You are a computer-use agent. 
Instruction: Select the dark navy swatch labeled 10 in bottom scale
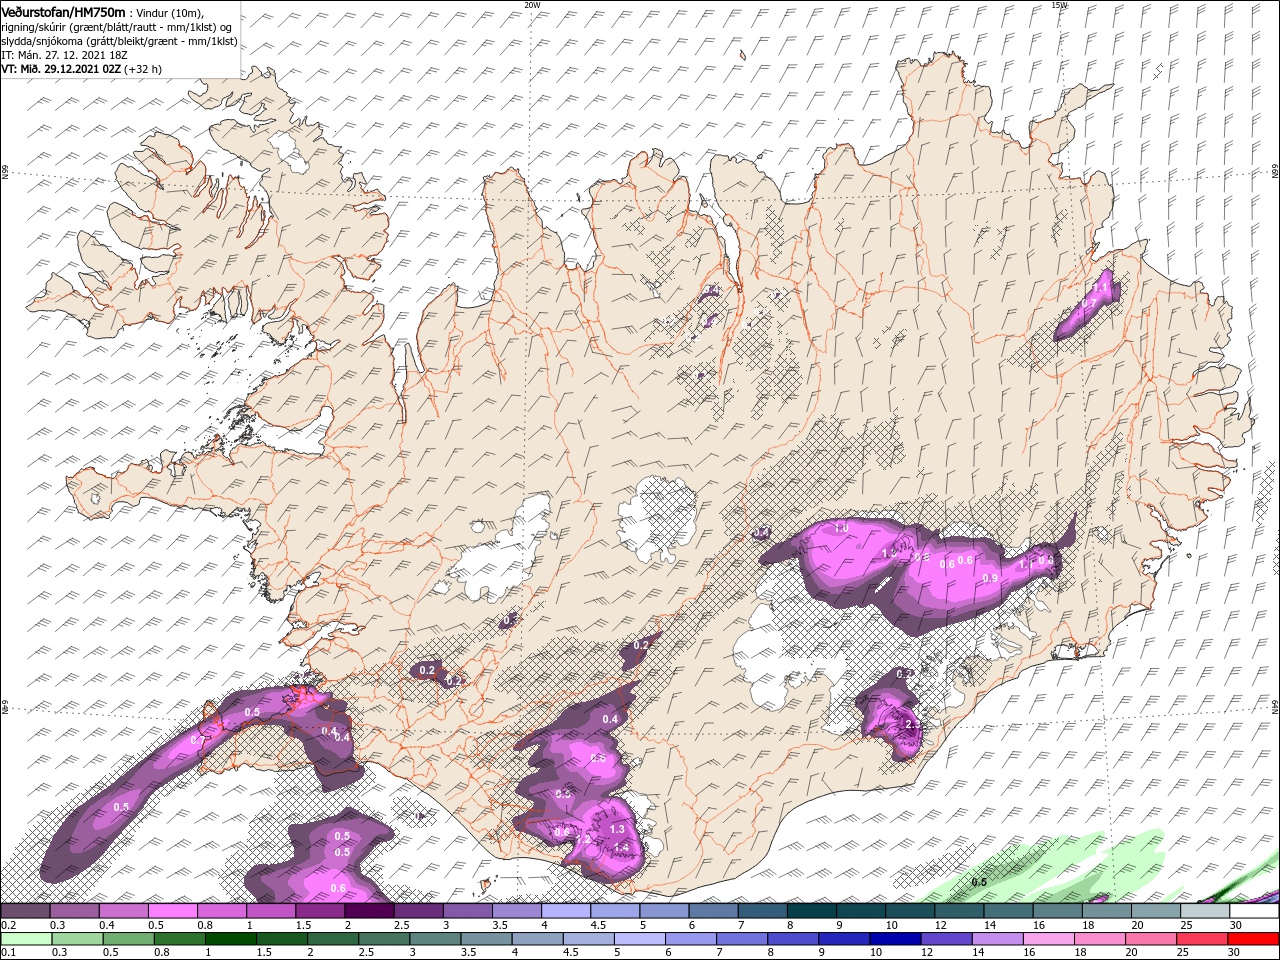click(893, 939)
